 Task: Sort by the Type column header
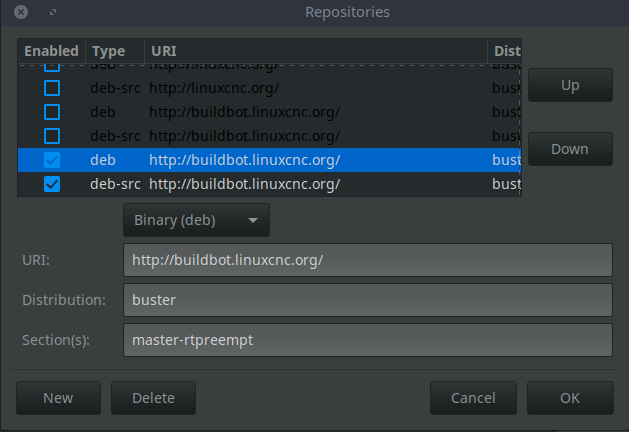115,51
